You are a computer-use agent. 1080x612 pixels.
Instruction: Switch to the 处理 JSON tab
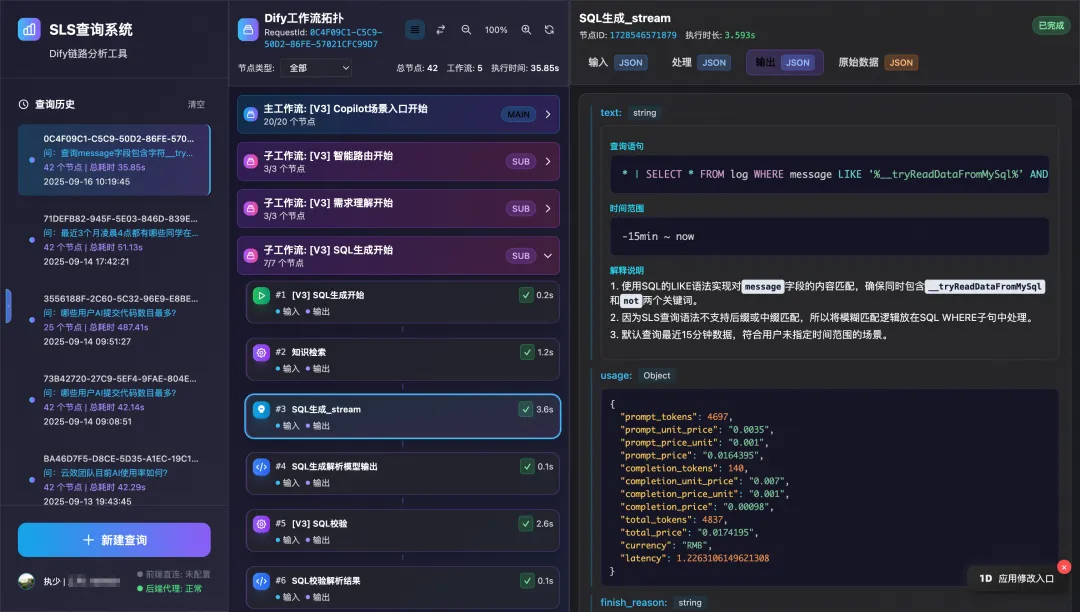699,62
